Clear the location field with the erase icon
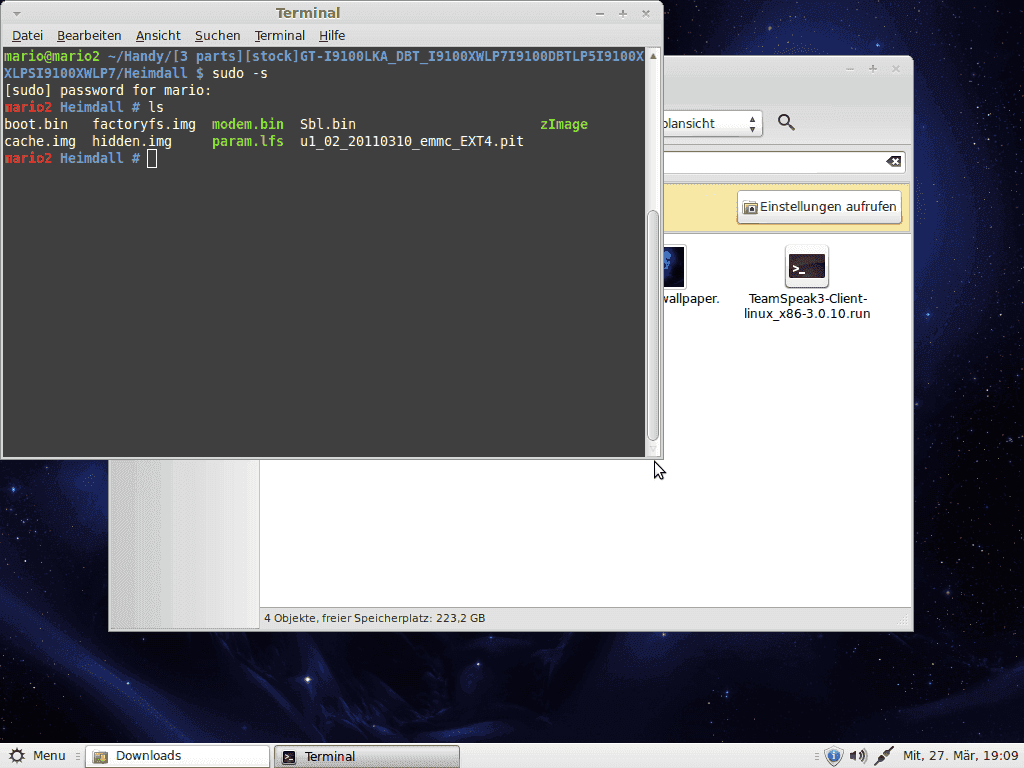1024x768 pixels. click(893, 161)
